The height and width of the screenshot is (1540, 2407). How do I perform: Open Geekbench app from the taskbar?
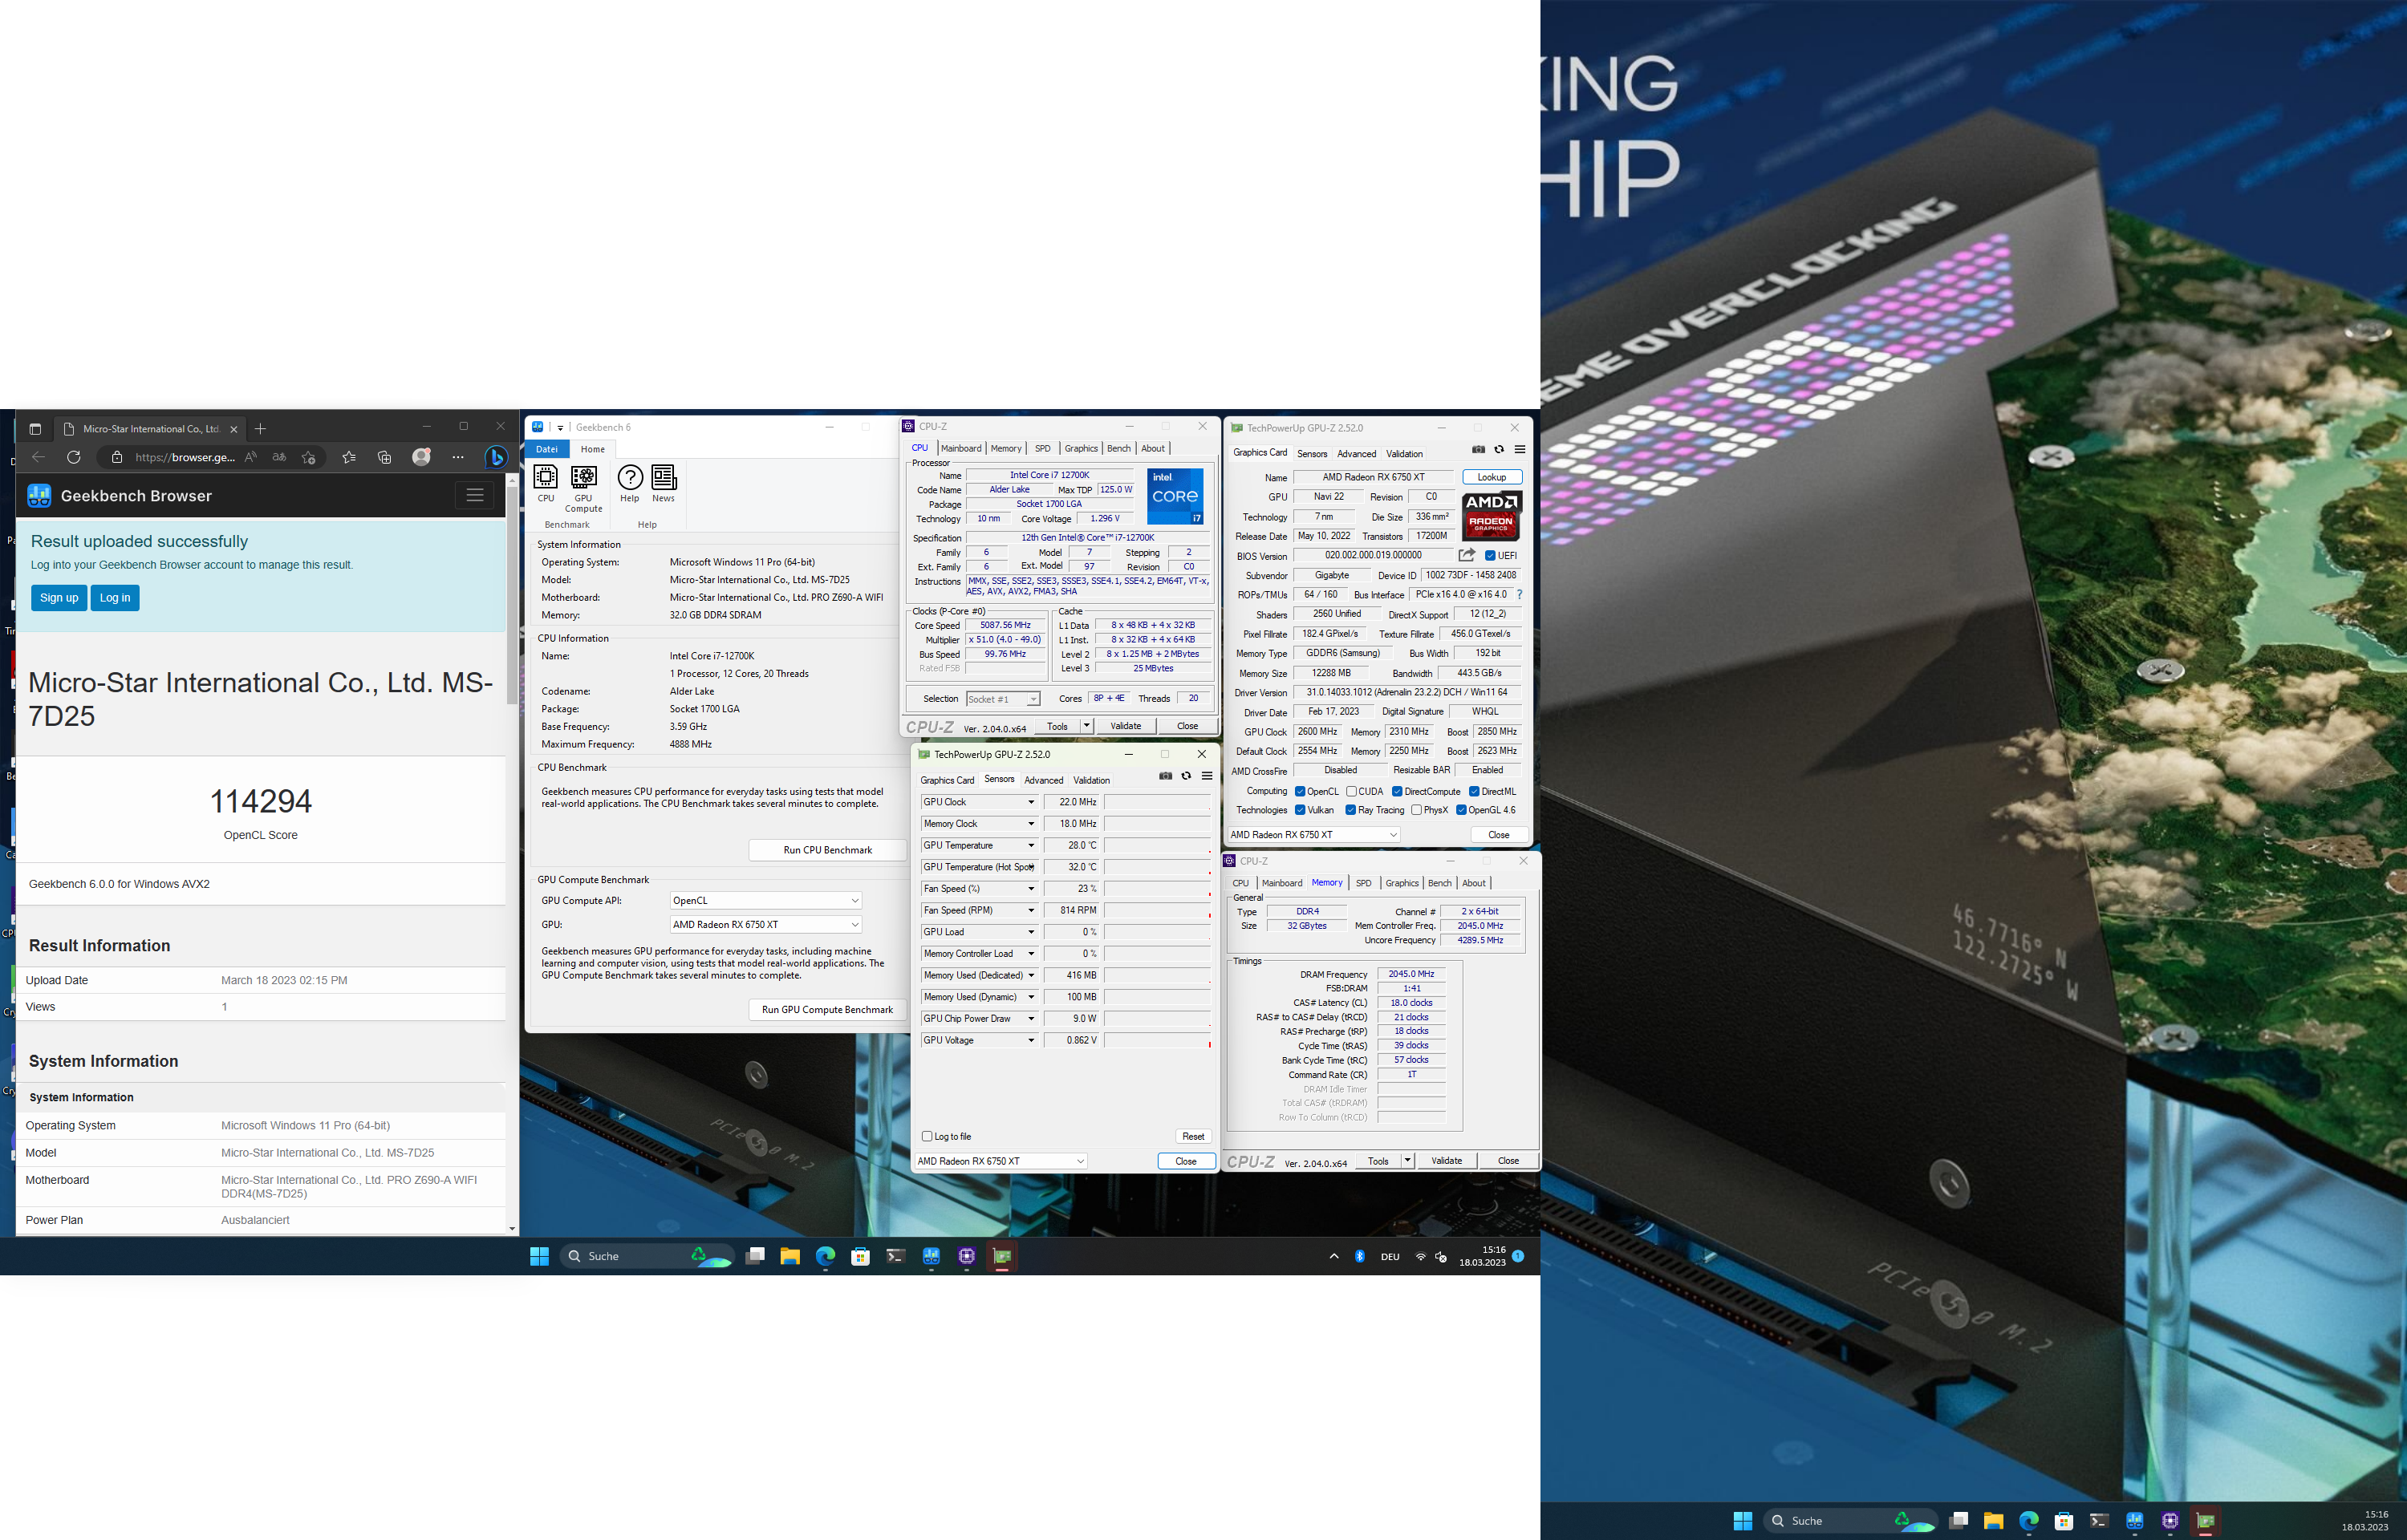click(931, 1256)
